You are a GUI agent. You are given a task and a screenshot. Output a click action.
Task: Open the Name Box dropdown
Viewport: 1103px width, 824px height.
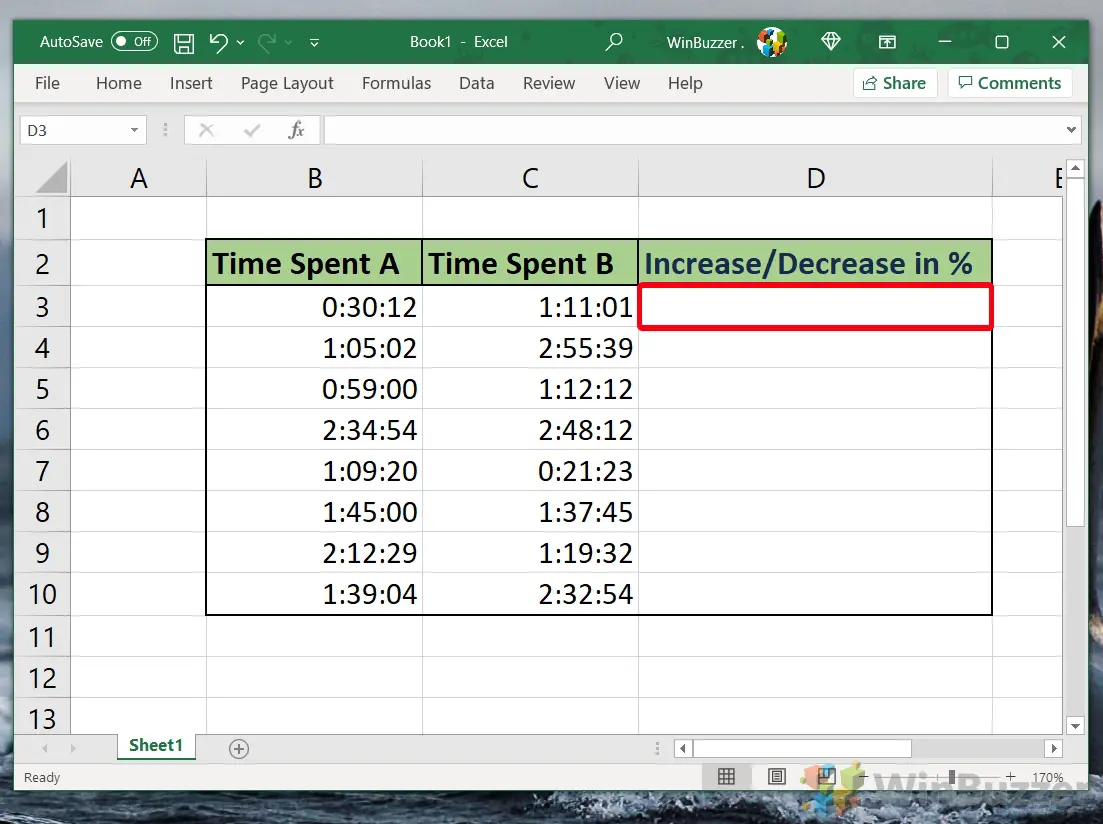coord(136,130)
